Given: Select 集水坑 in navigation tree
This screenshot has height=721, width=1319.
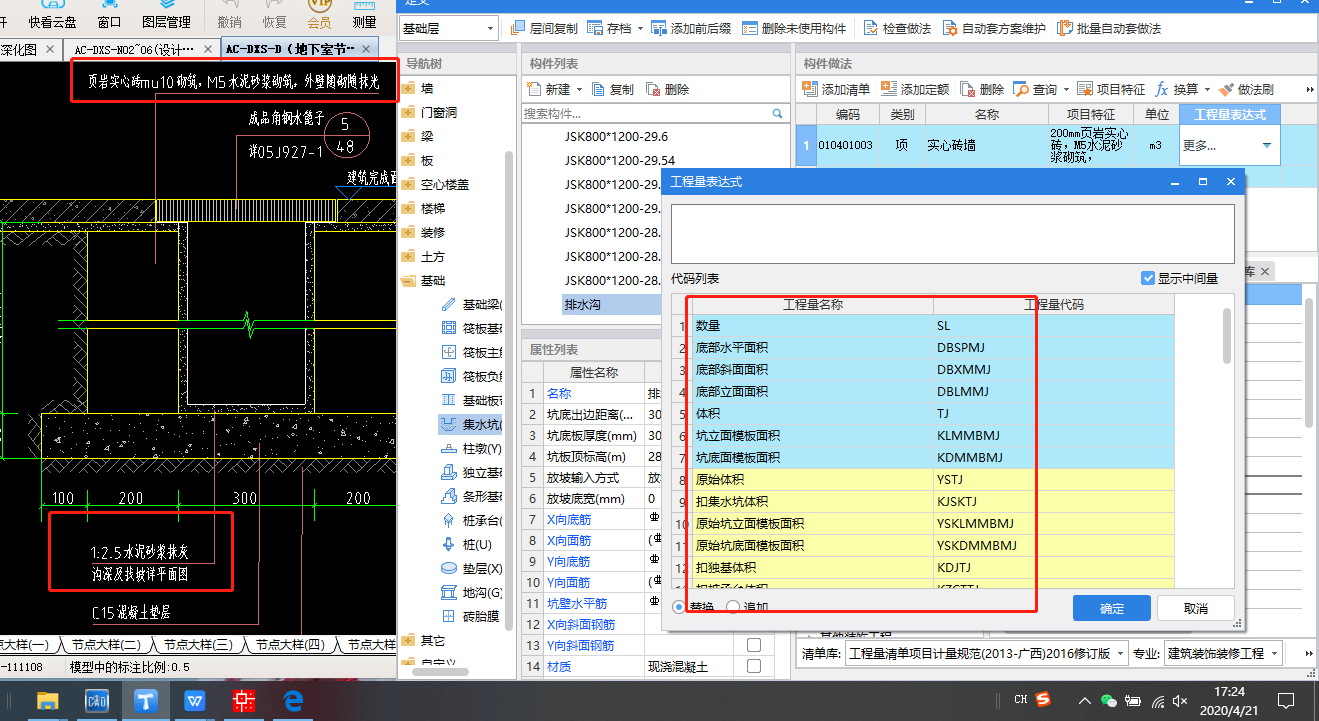Looking at the screenshot, I should (471, 424).
